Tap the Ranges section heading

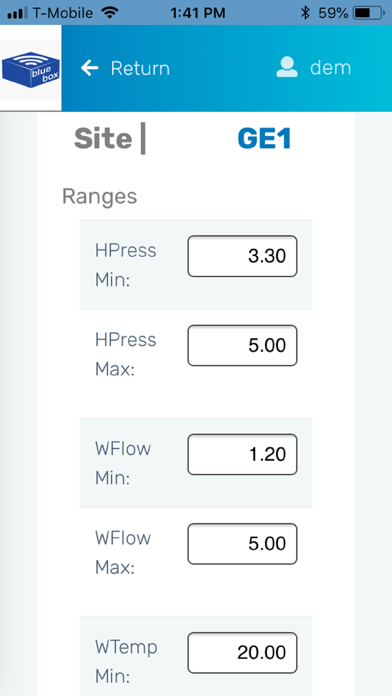[x=99, y=196]
